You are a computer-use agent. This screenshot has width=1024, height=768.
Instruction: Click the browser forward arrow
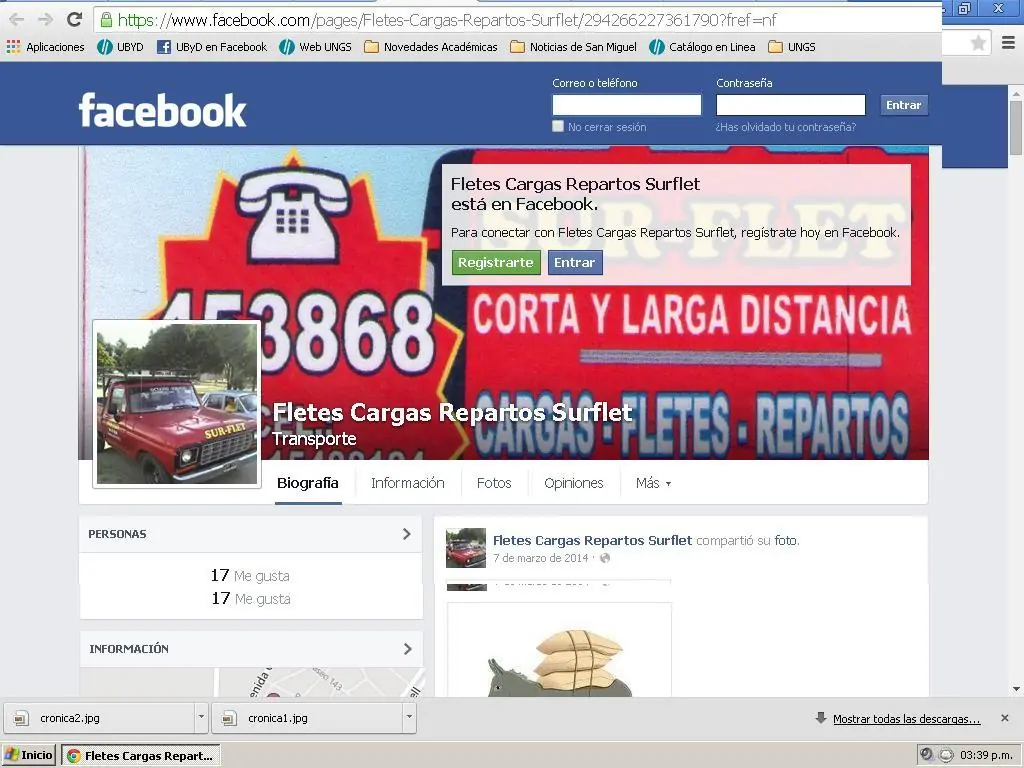tap(45, 20)
